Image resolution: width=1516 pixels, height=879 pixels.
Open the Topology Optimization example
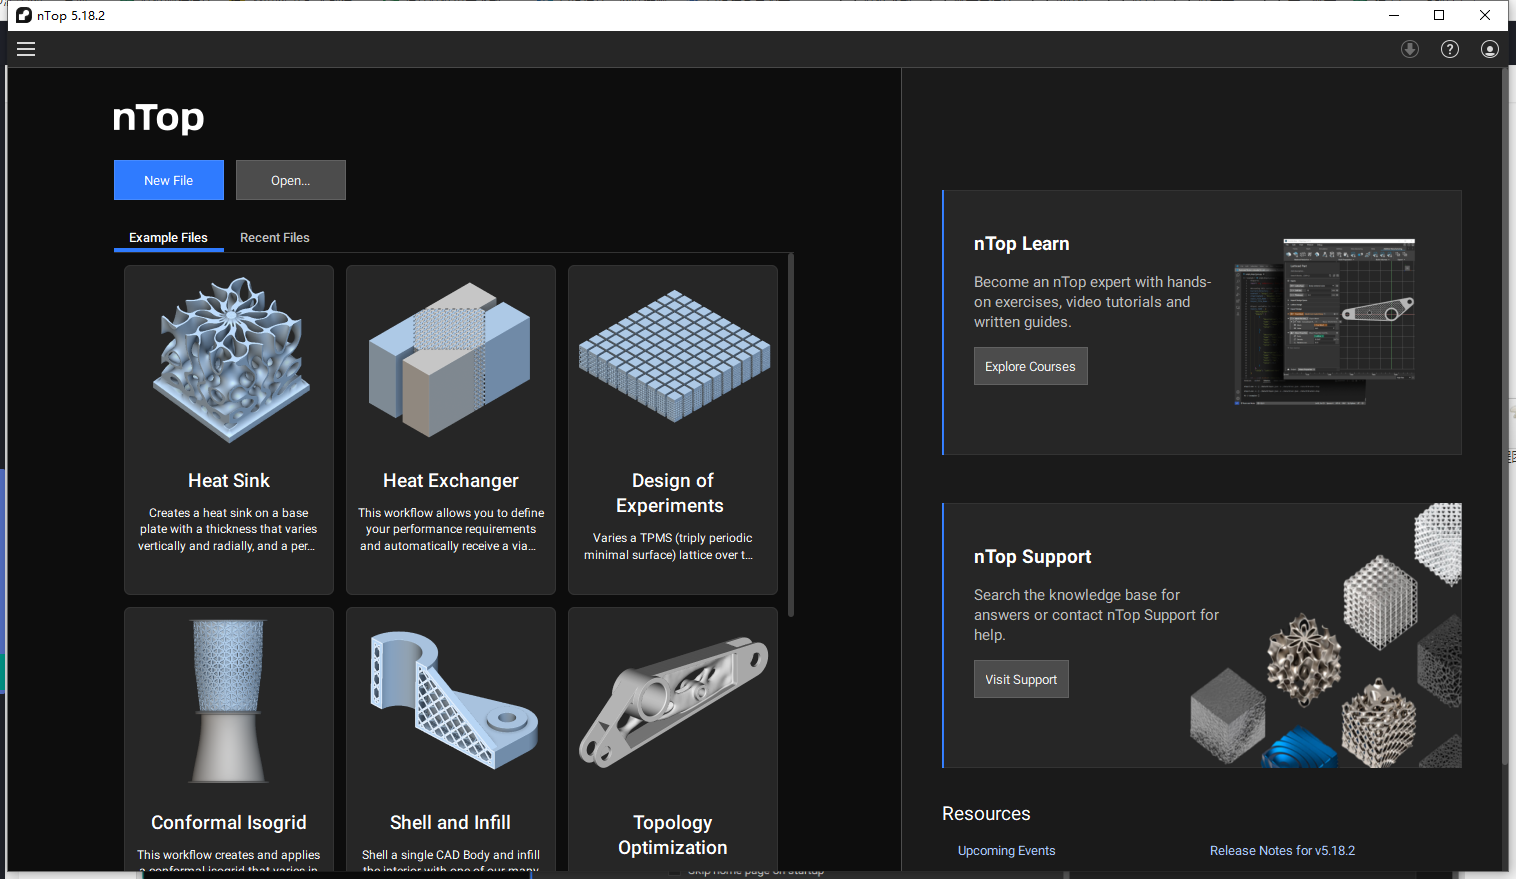click(x=673, y=740)
